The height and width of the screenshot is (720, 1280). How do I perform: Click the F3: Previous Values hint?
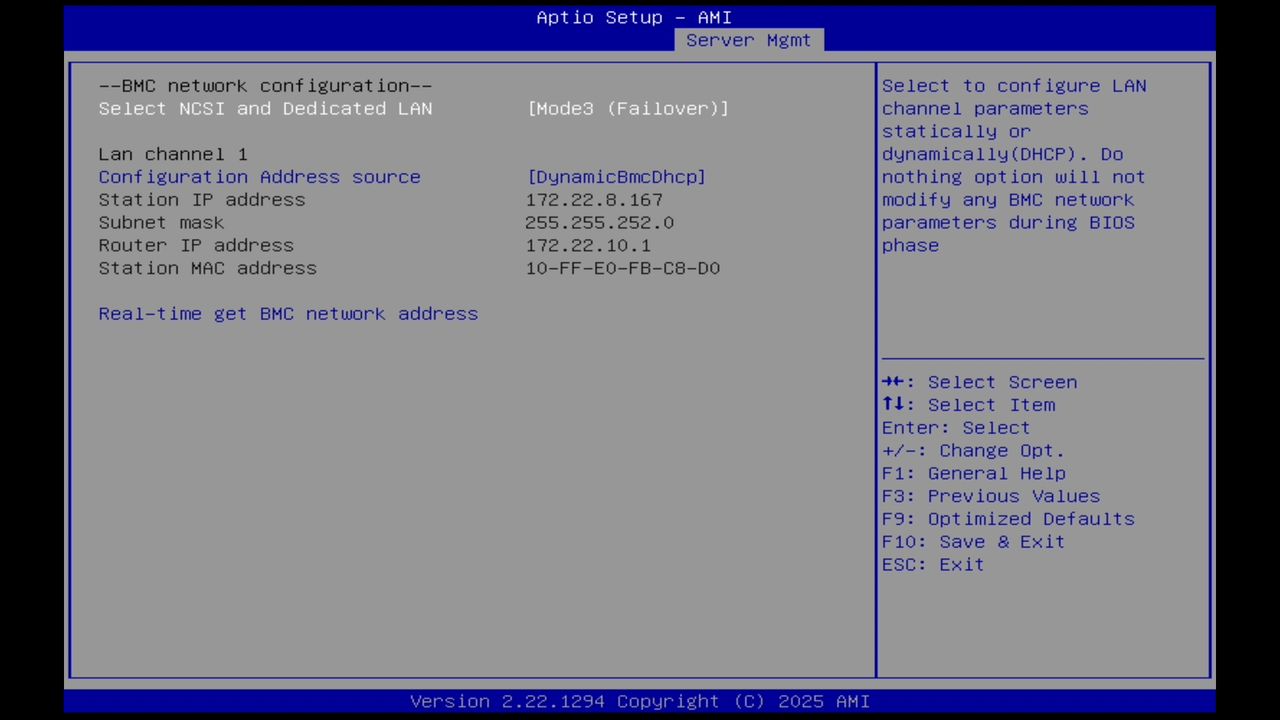point(990,496)
